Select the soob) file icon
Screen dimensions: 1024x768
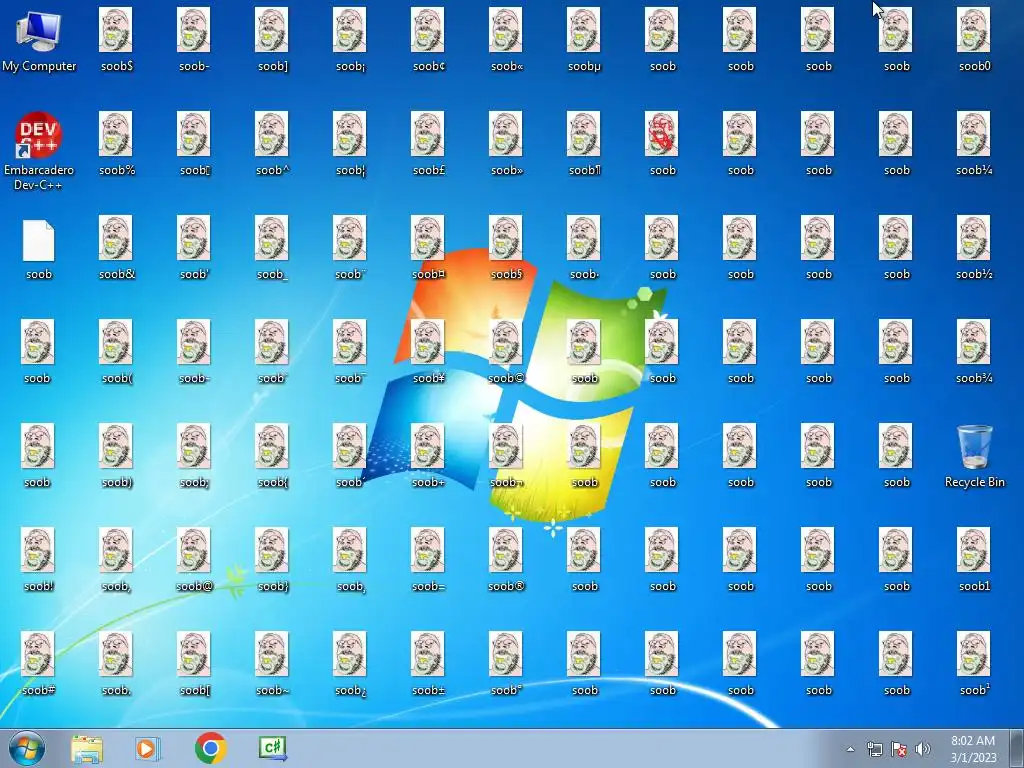tap(116, 446)
